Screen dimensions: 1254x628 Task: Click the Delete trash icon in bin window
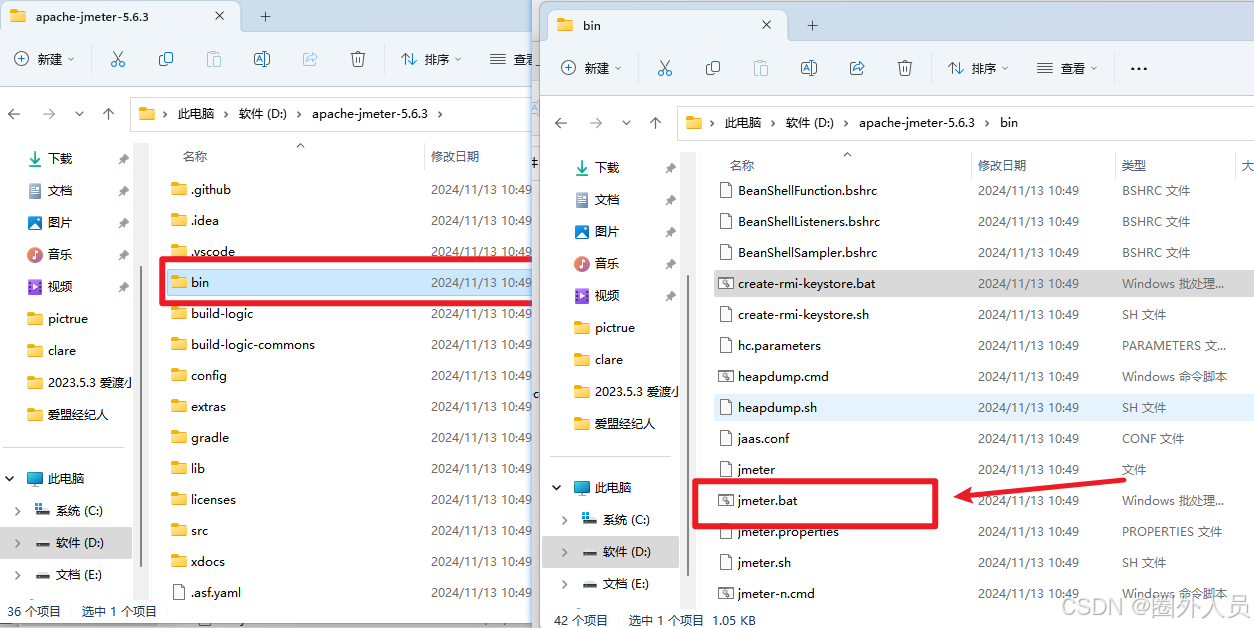click(905, 68)
